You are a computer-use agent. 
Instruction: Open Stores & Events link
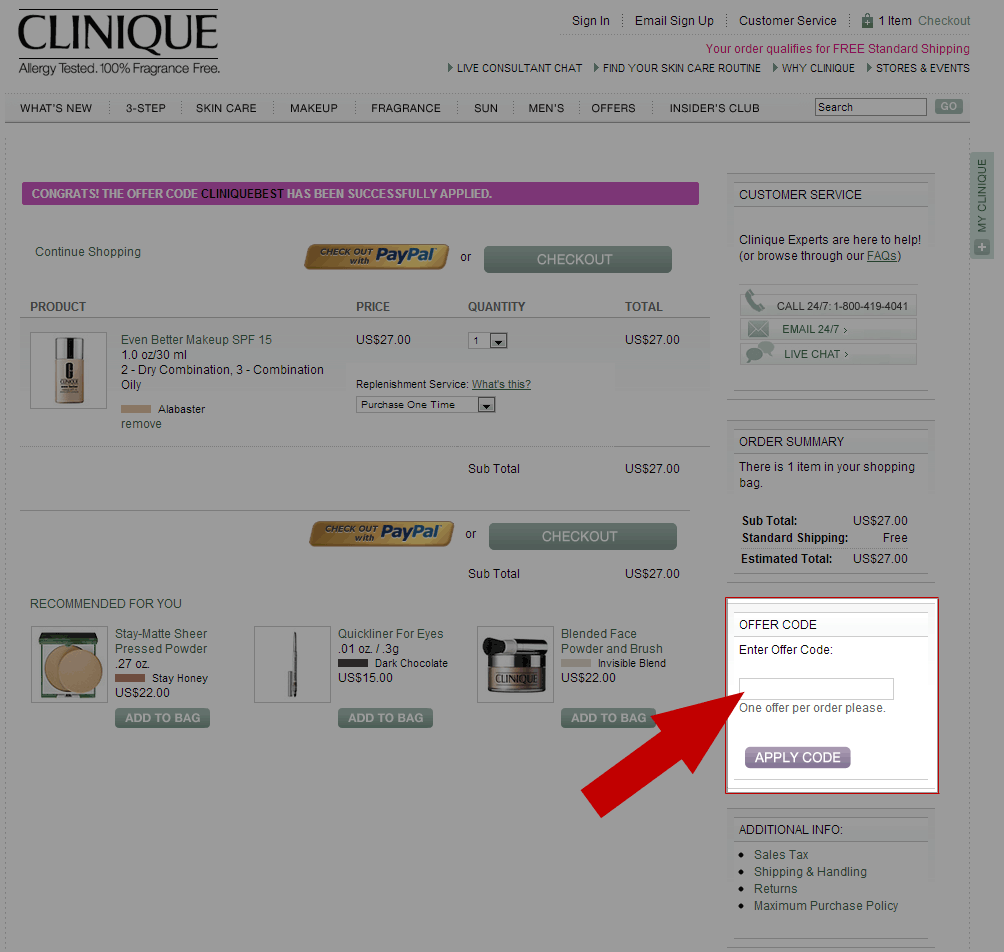pyautogui.click(x=923, y=68)
